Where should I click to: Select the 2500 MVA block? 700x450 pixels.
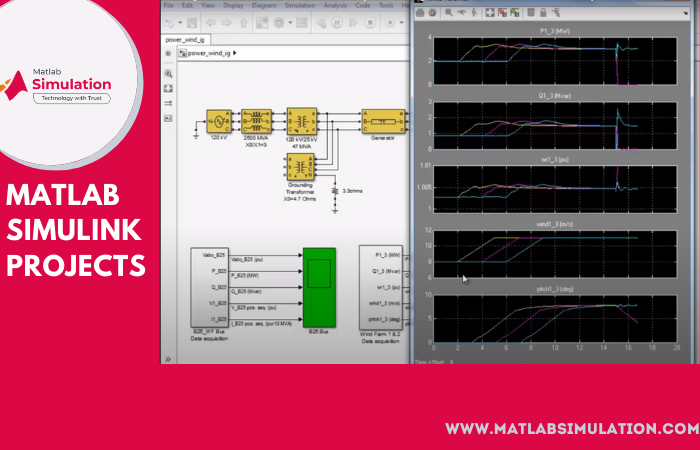256,121
